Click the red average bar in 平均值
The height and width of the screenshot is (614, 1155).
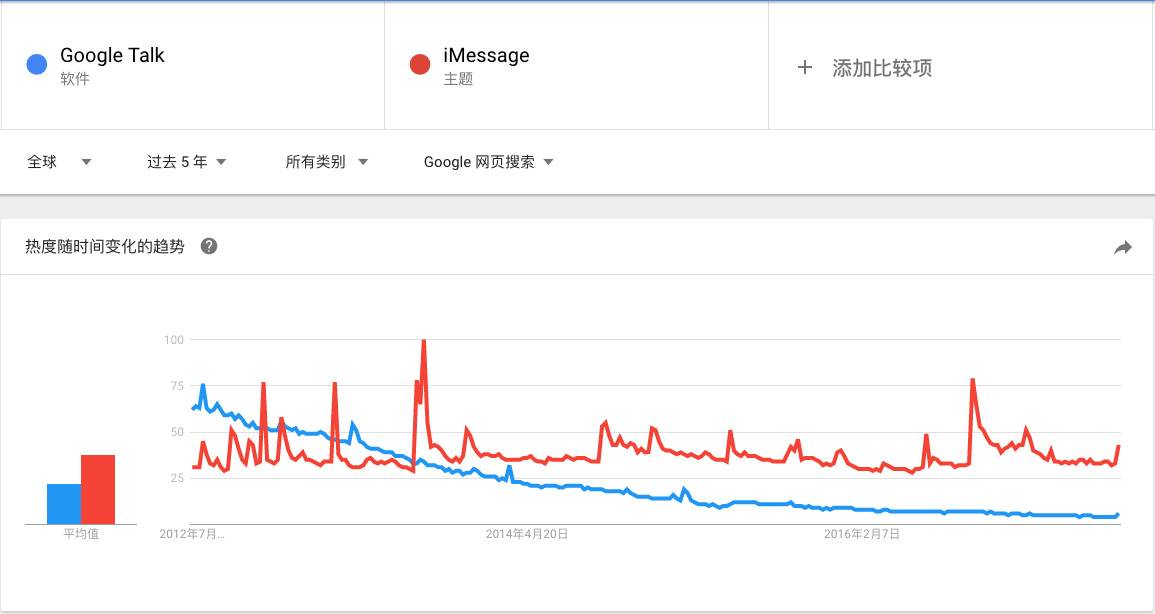98,490
